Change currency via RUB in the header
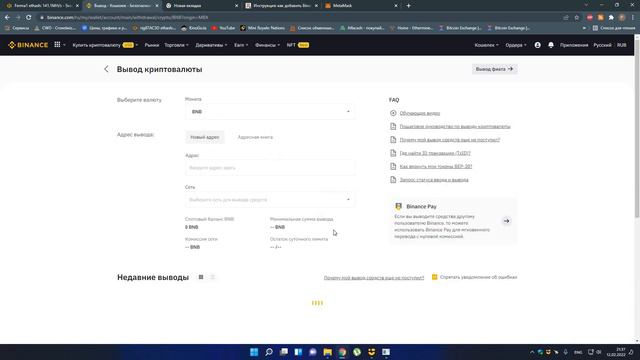This screenshot has width=640, height=360. (622, 45)
